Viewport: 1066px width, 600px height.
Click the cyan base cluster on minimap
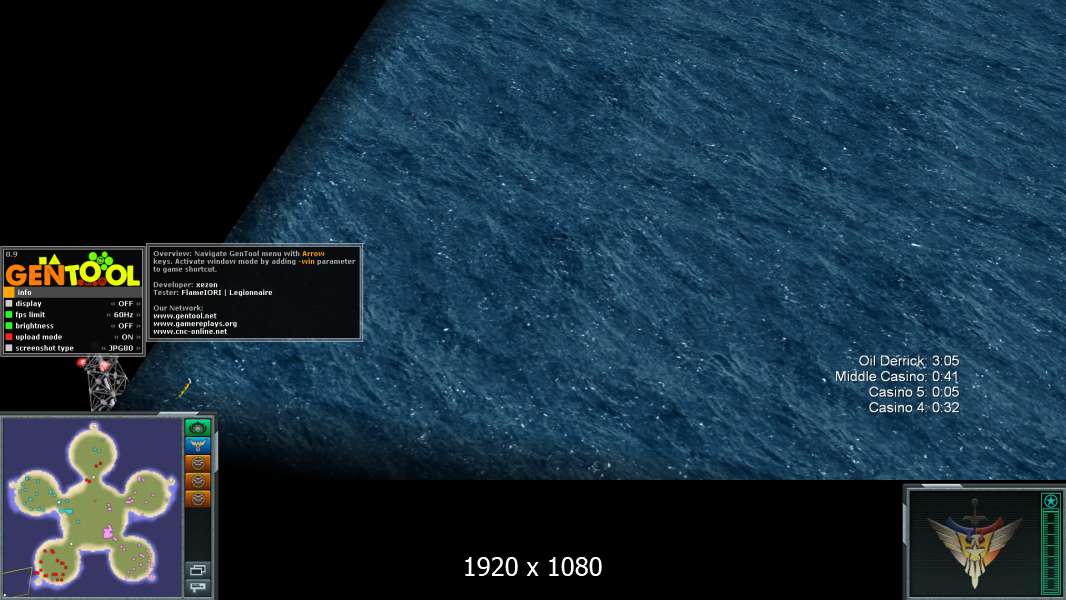[39, 493]
